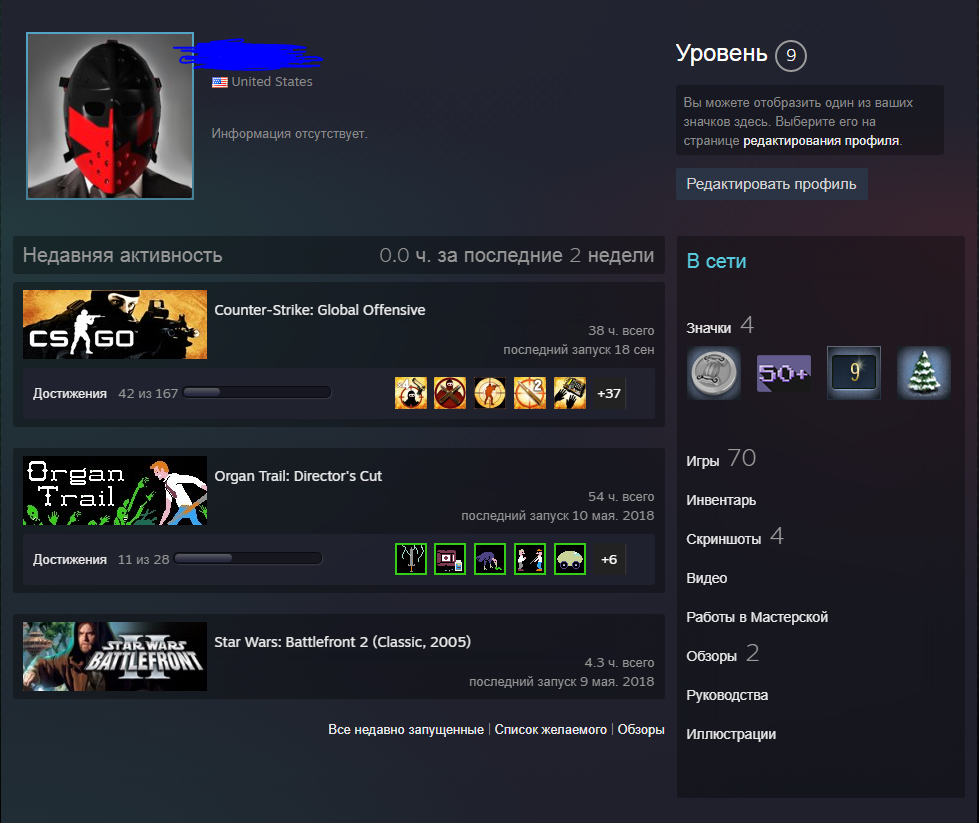Click the silver pillar community badge
Viewport: 979px width, 823px height.
(x=713, y=373)
